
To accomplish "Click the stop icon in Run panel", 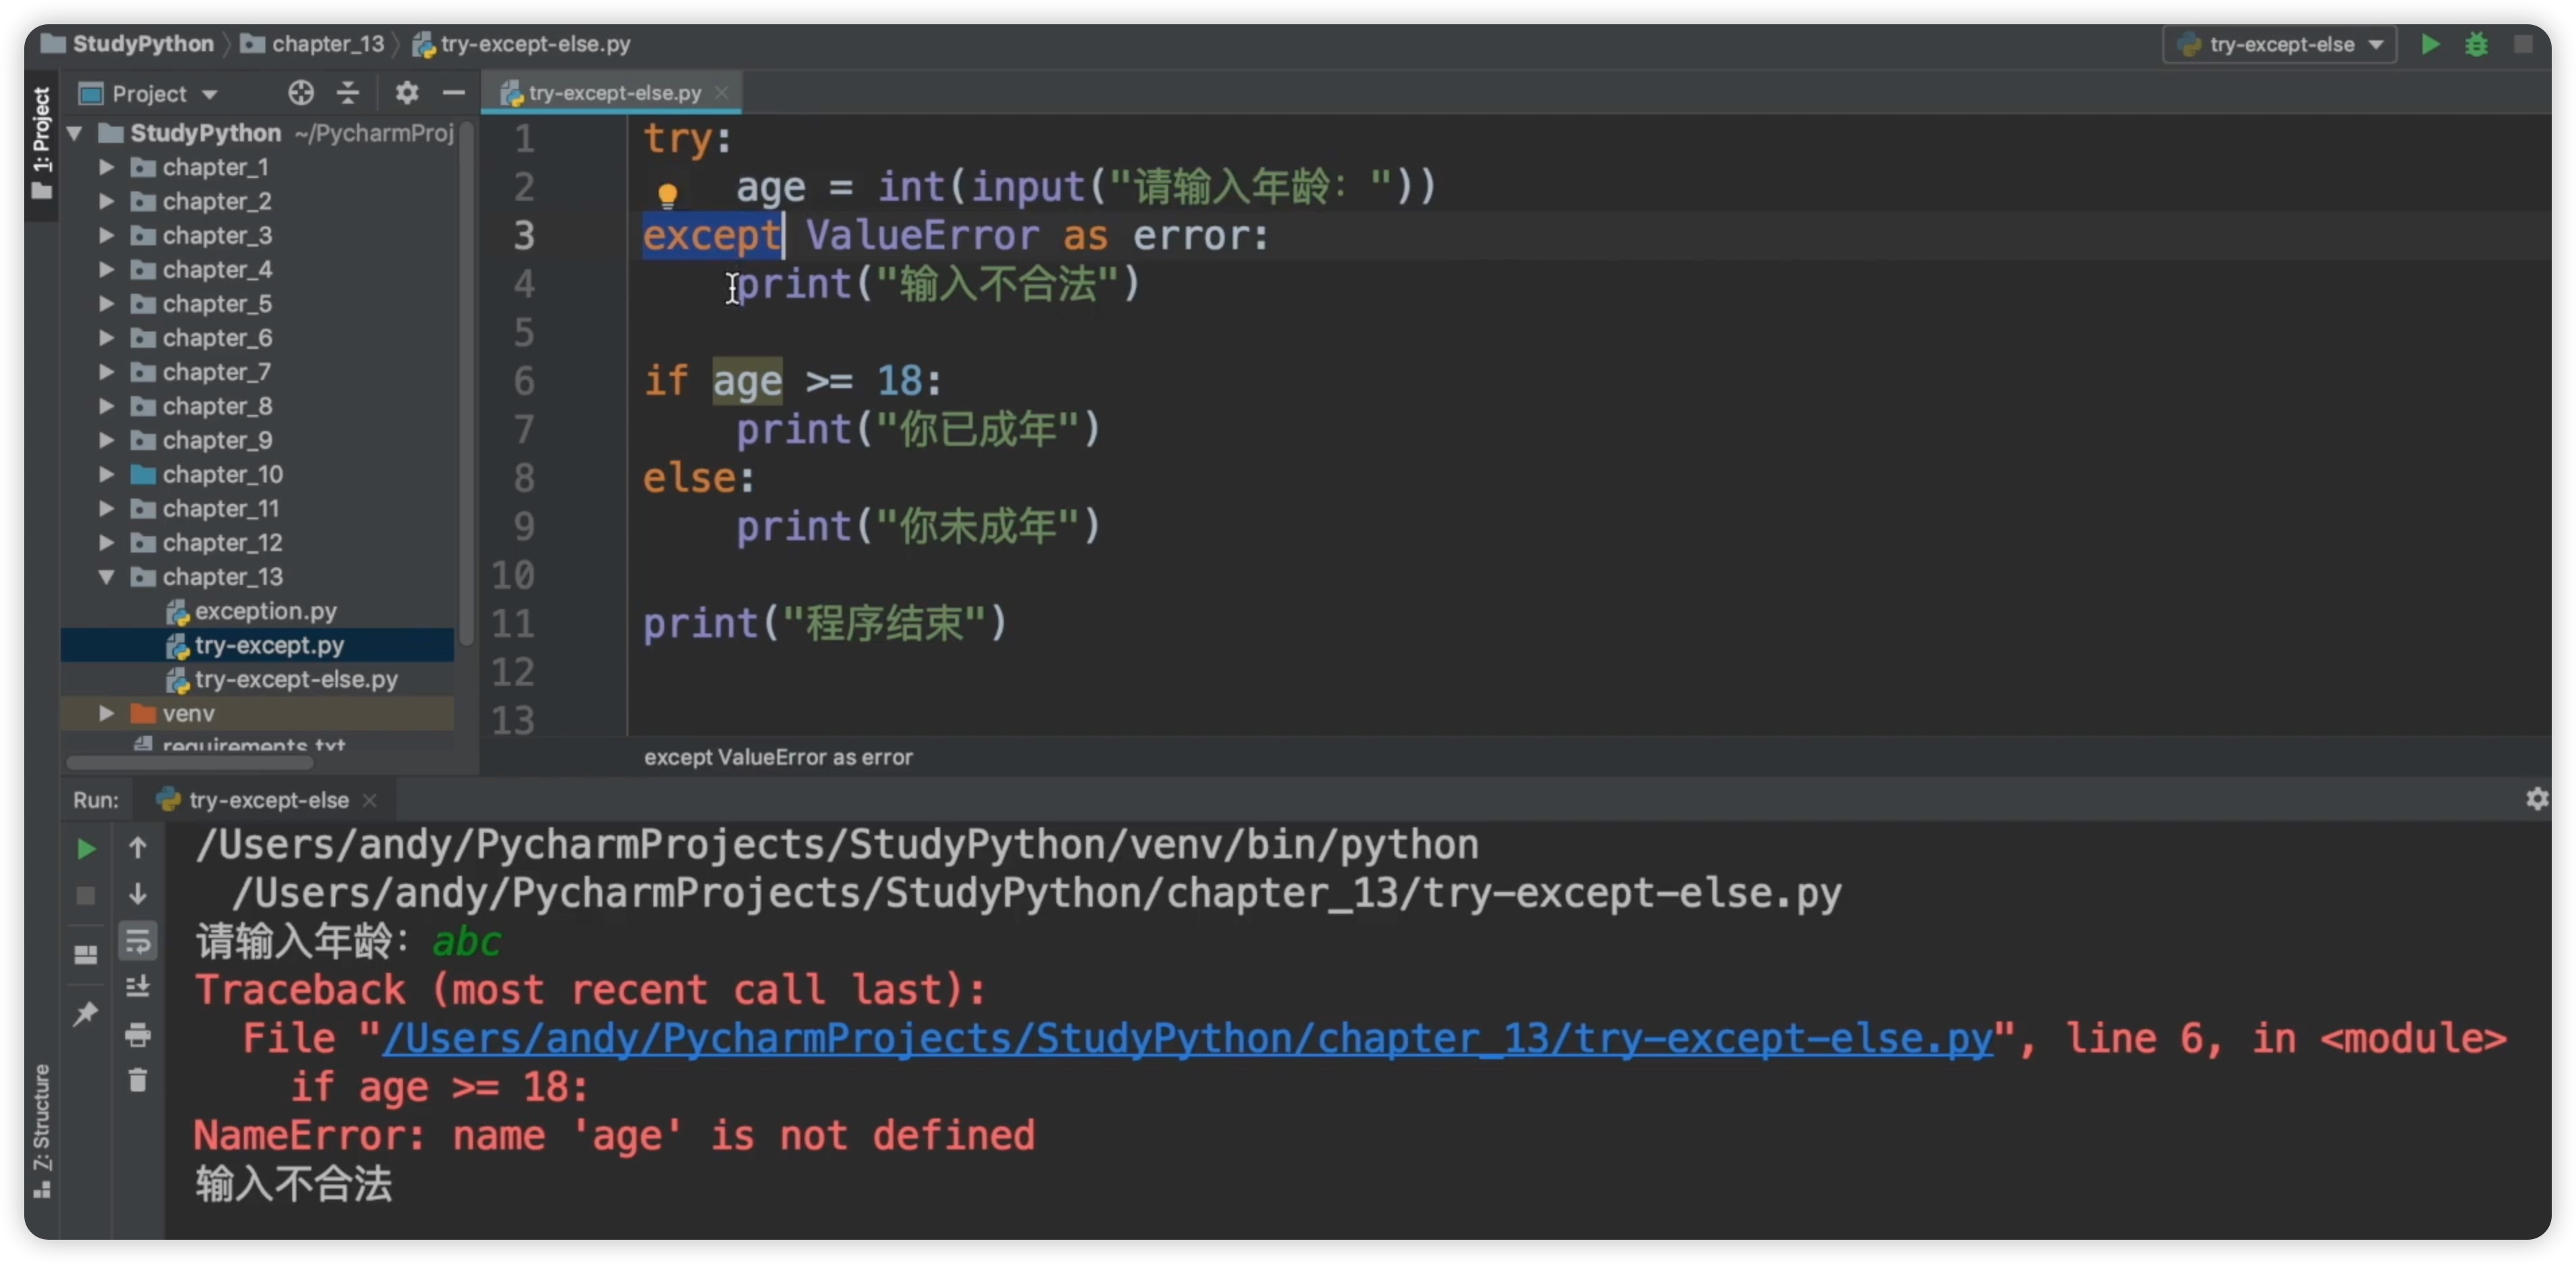I will [x=86, y=895].
